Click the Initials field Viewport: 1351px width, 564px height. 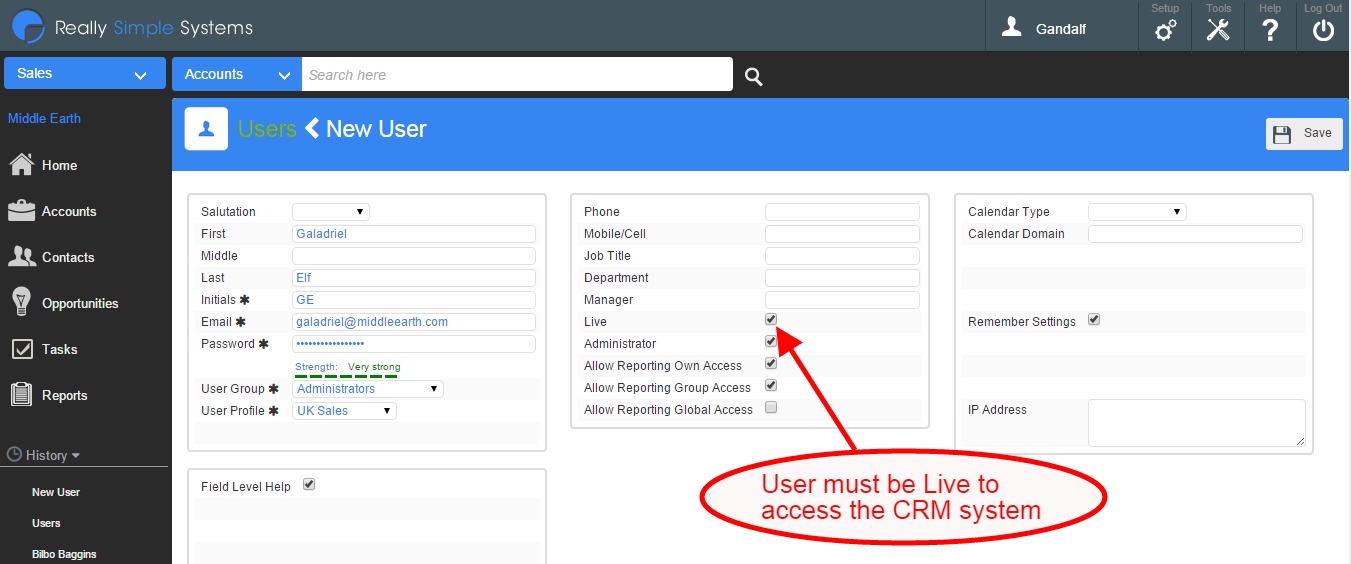[414, 300]
